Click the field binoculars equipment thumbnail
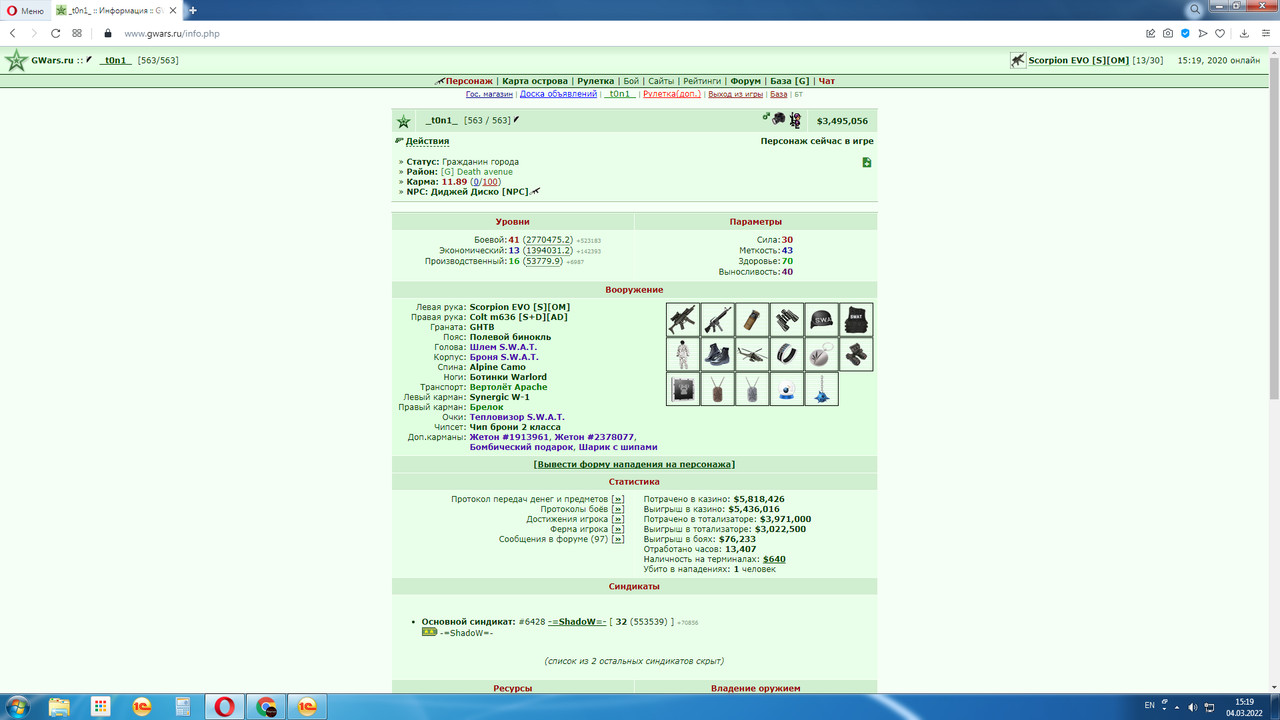This screenshot has width=1280, height=720. pyautogui.click(x=787, y=320)
